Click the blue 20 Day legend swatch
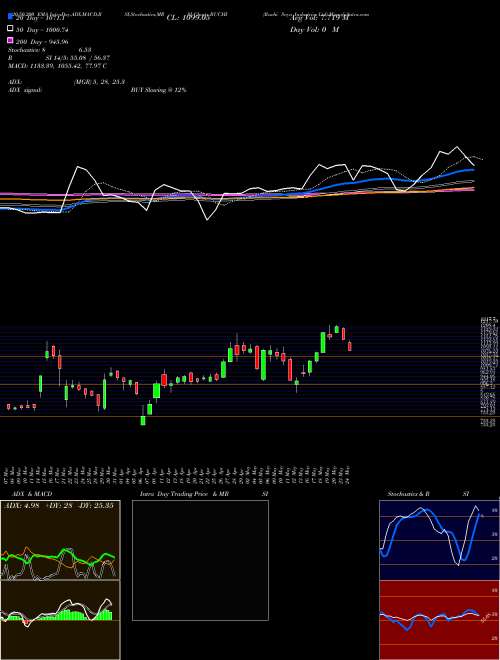The image size is (500, 660). [x=11, y=17]
